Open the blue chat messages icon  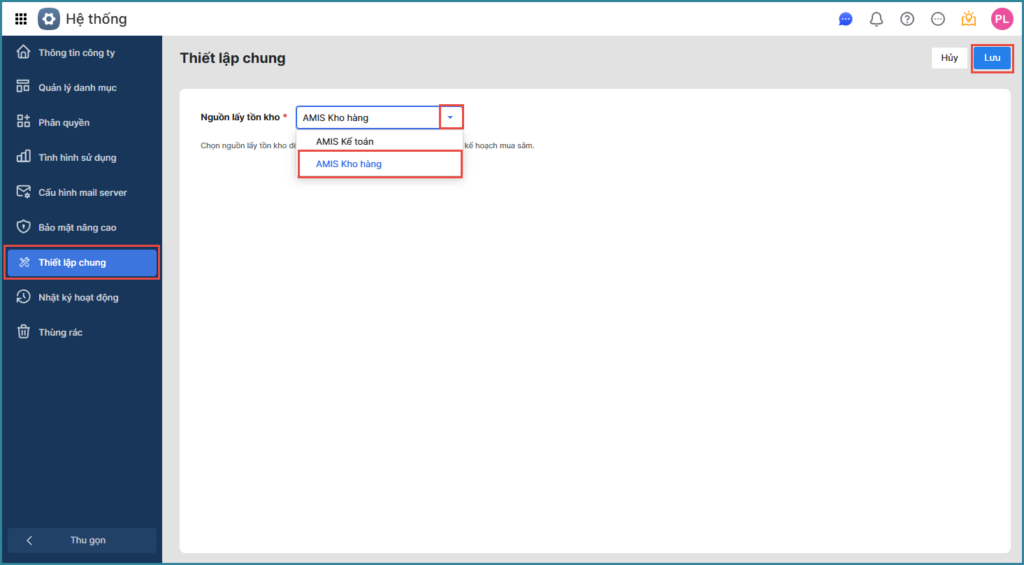[846, 19]
